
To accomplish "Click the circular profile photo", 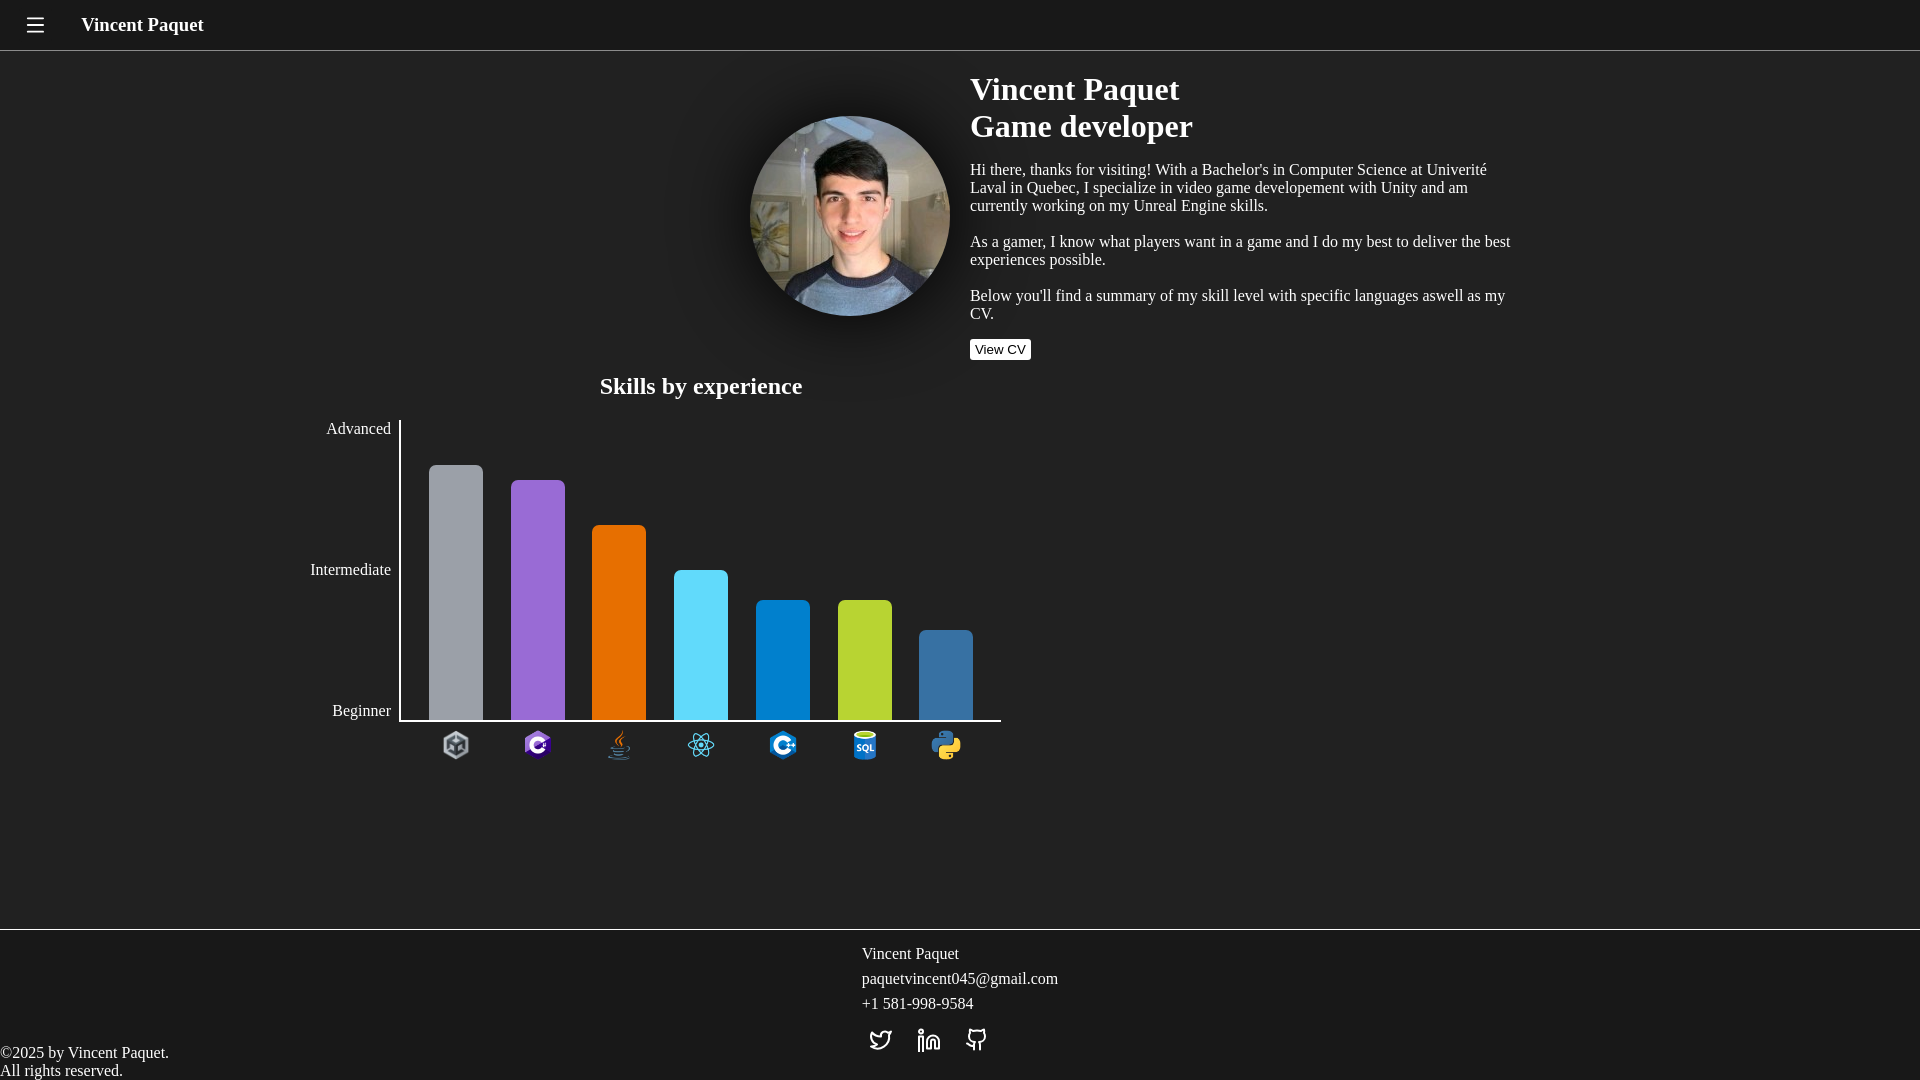I will (850, 216).
